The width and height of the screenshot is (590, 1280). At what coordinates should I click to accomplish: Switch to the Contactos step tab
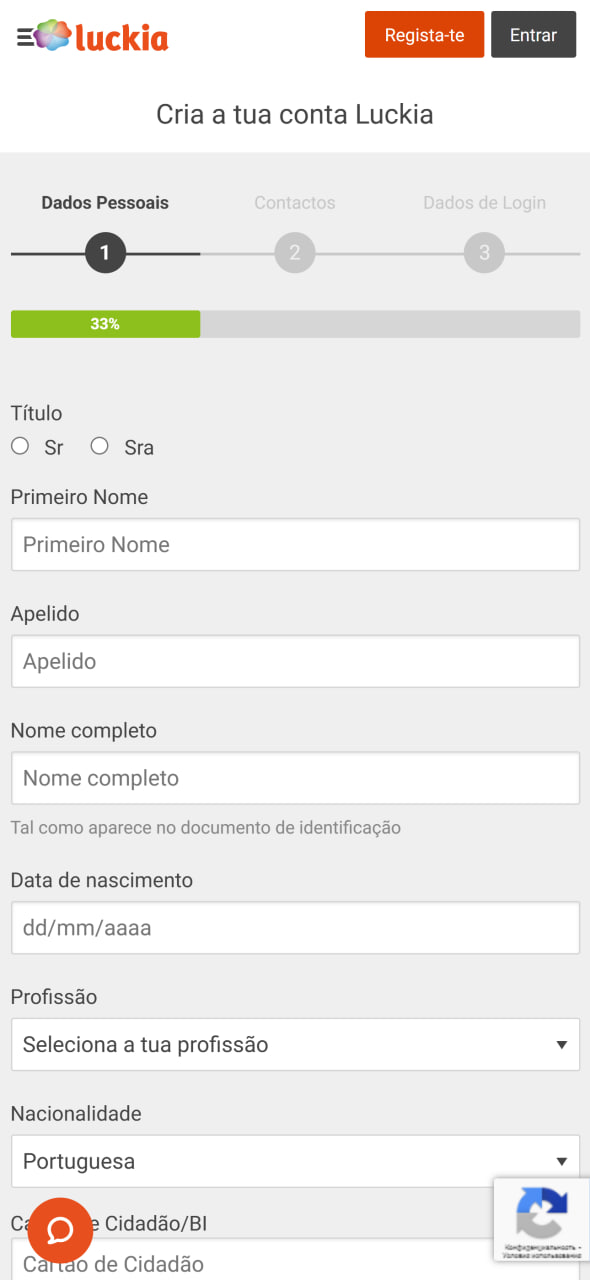click(x=295, y=203)
